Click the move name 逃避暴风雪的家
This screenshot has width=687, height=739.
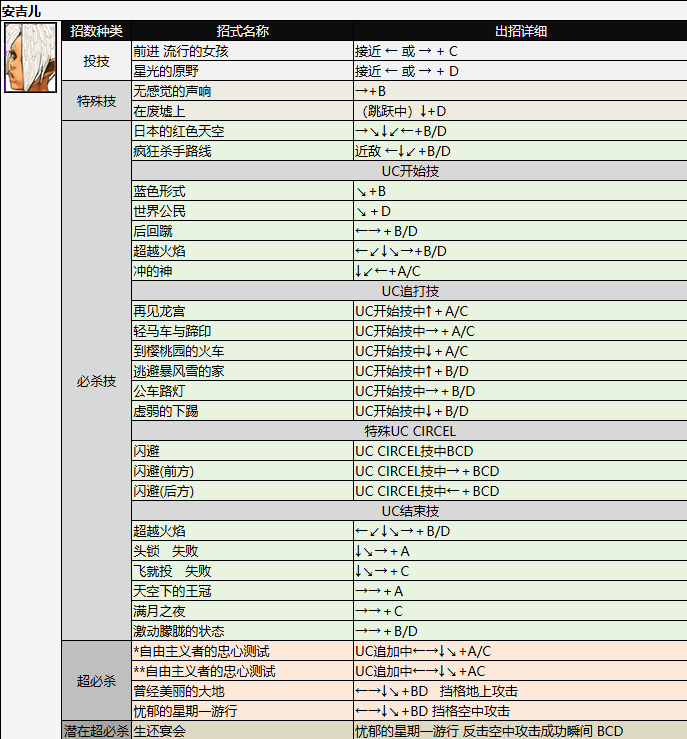(x=179, y=371)
